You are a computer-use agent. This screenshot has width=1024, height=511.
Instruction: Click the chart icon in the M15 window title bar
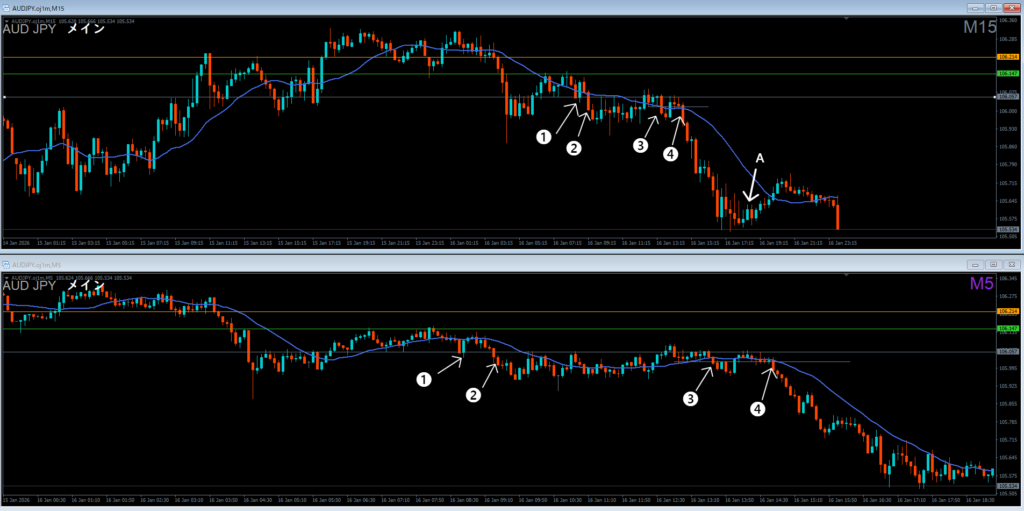point(6,8)
